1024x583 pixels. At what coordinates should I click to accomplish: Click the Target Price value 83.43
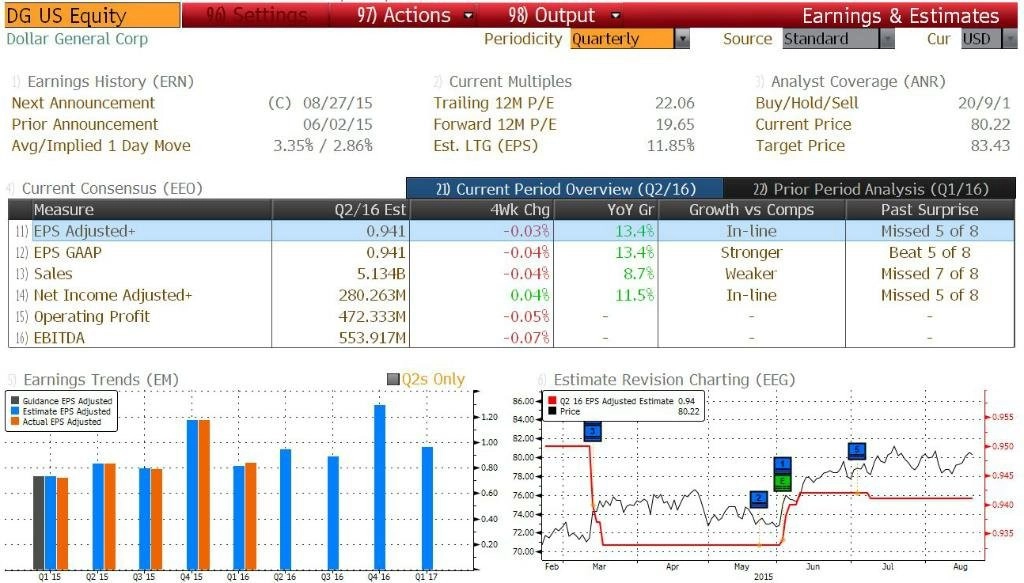pyautogui.click(x=990, y=146)
